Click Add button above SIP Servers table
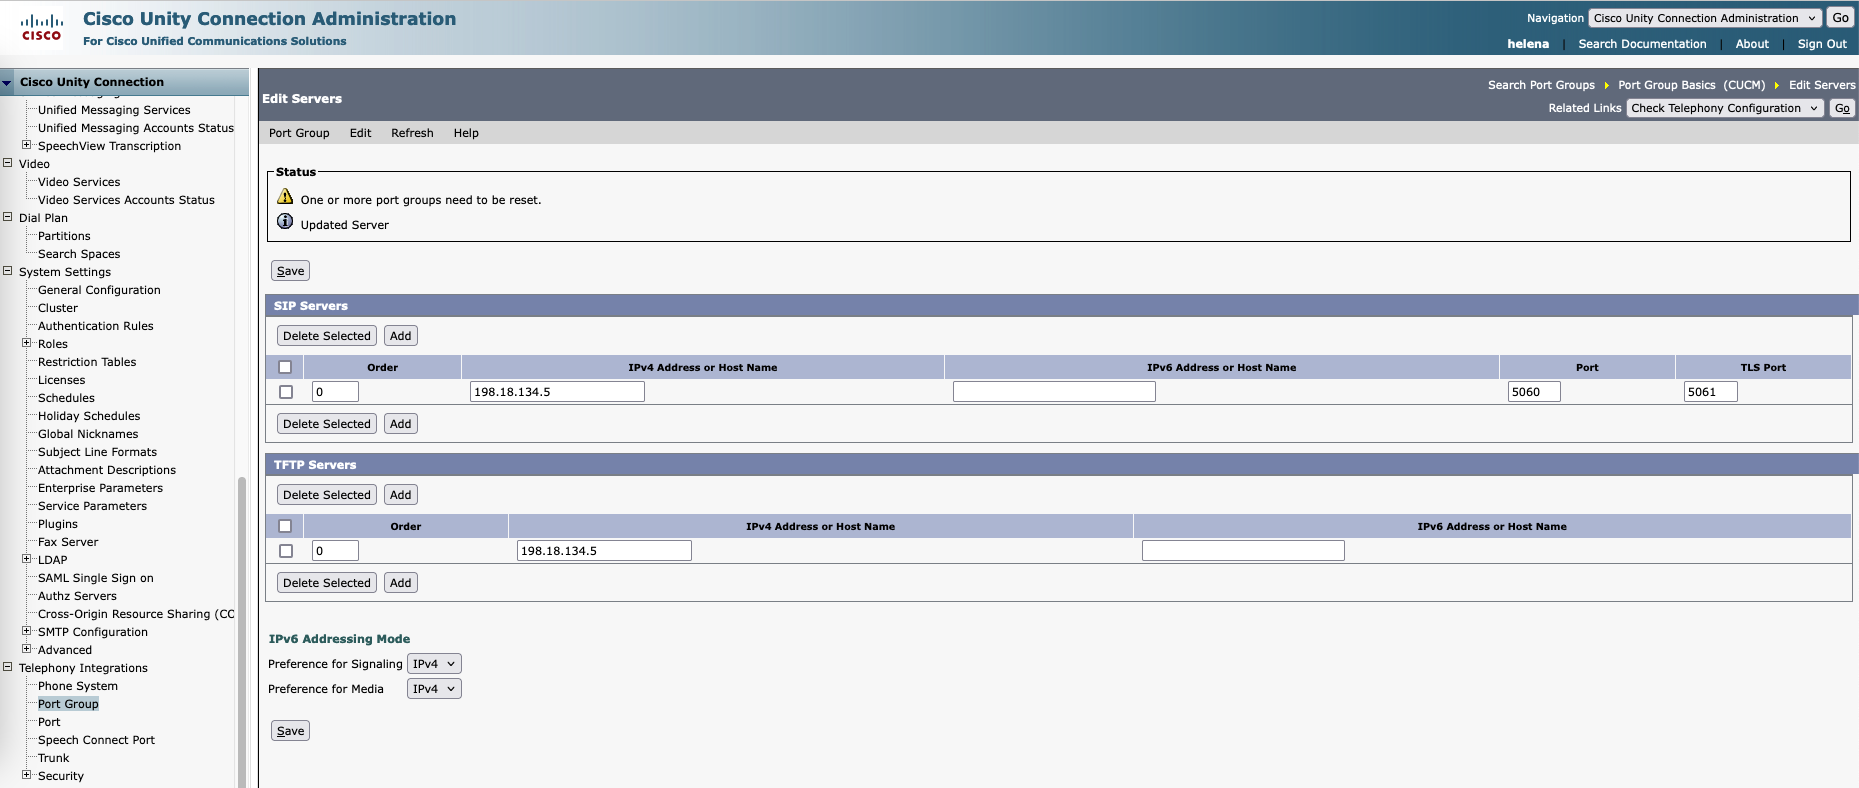 coord(401,336)
